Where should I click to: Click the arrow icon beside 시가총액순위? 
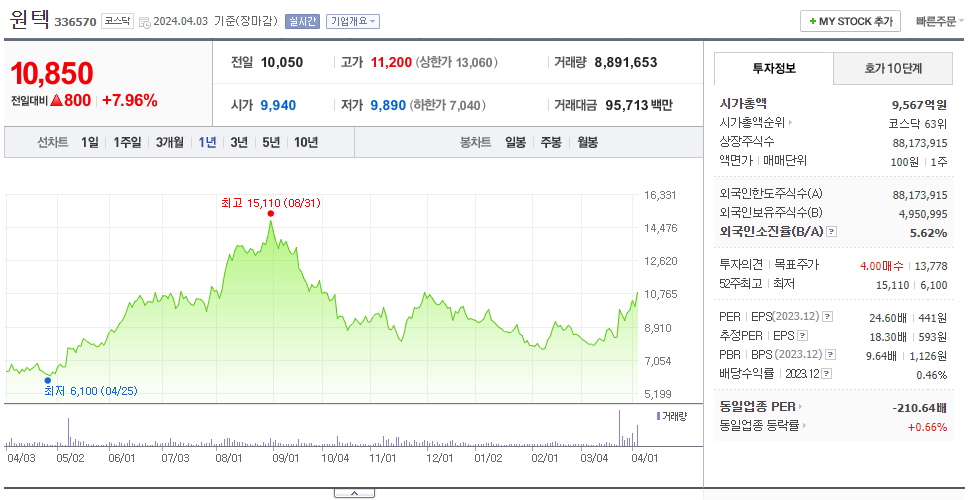[x=790, y=123]
